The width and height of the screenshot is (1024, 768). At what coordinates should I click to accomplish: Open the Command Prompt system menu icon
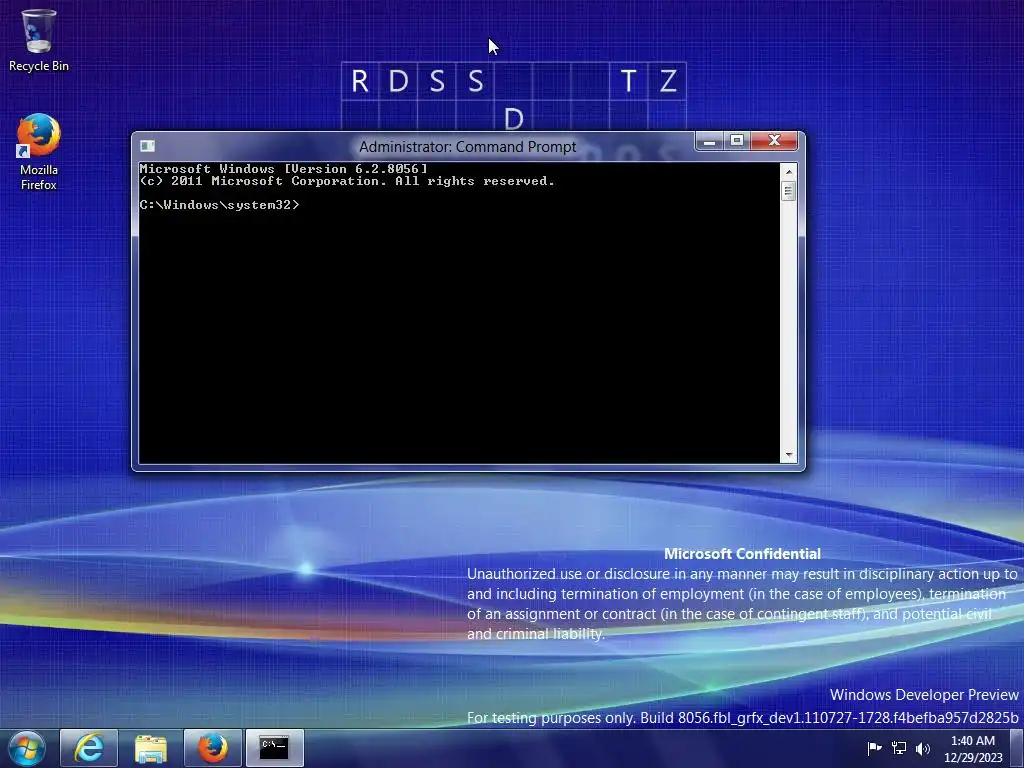click(x=148, y=146)
